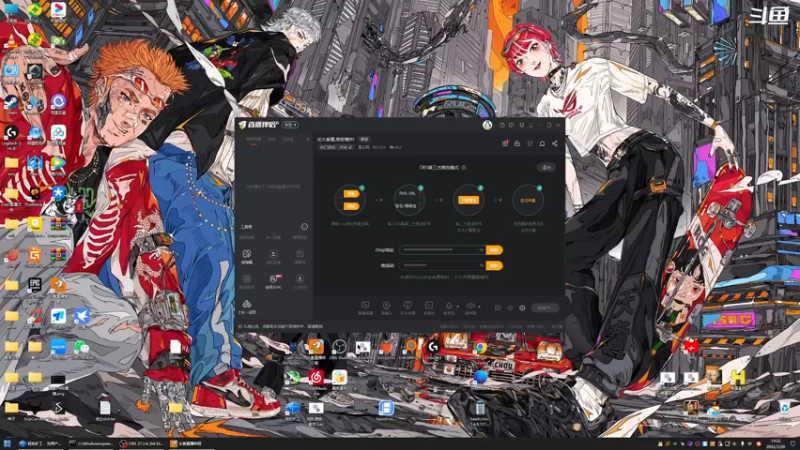
Task: Toggle the eye preview icon in bottom toolbar
Action: pyautogui.click(x=510, y=308)
